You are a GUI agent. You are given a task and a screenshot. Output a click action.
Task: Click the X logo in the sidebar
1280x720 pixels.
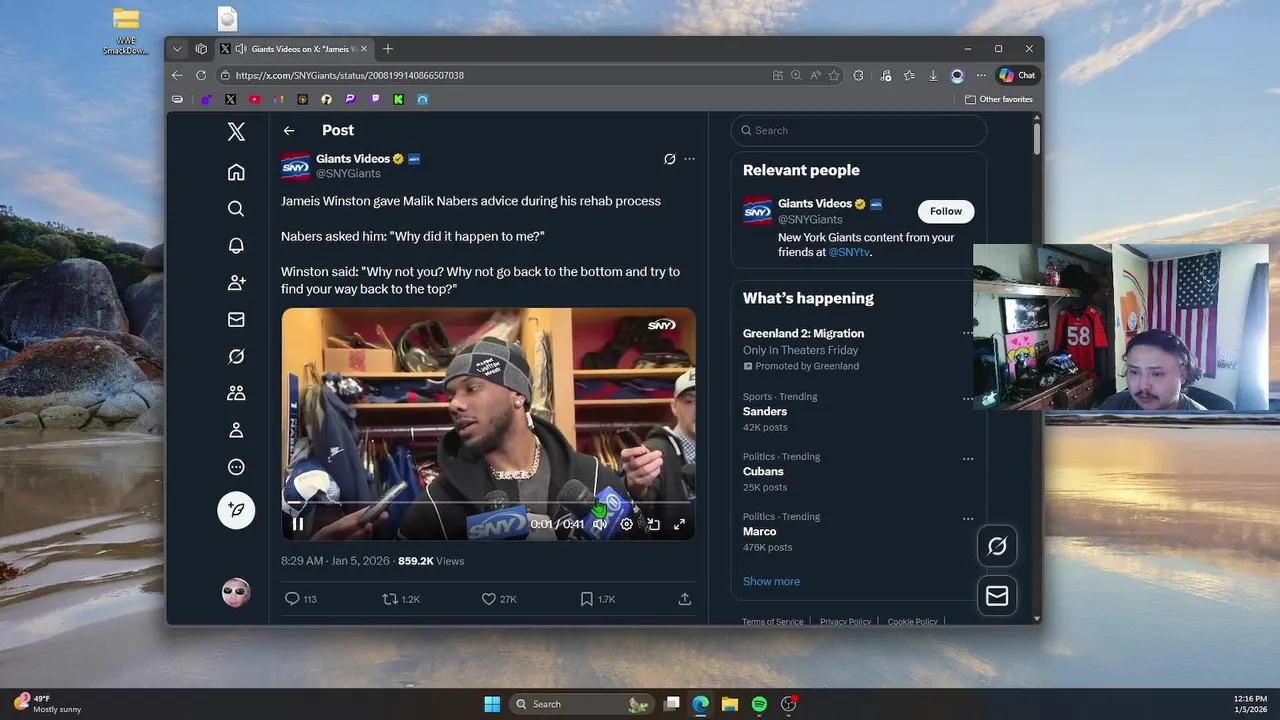click(236, 131)
